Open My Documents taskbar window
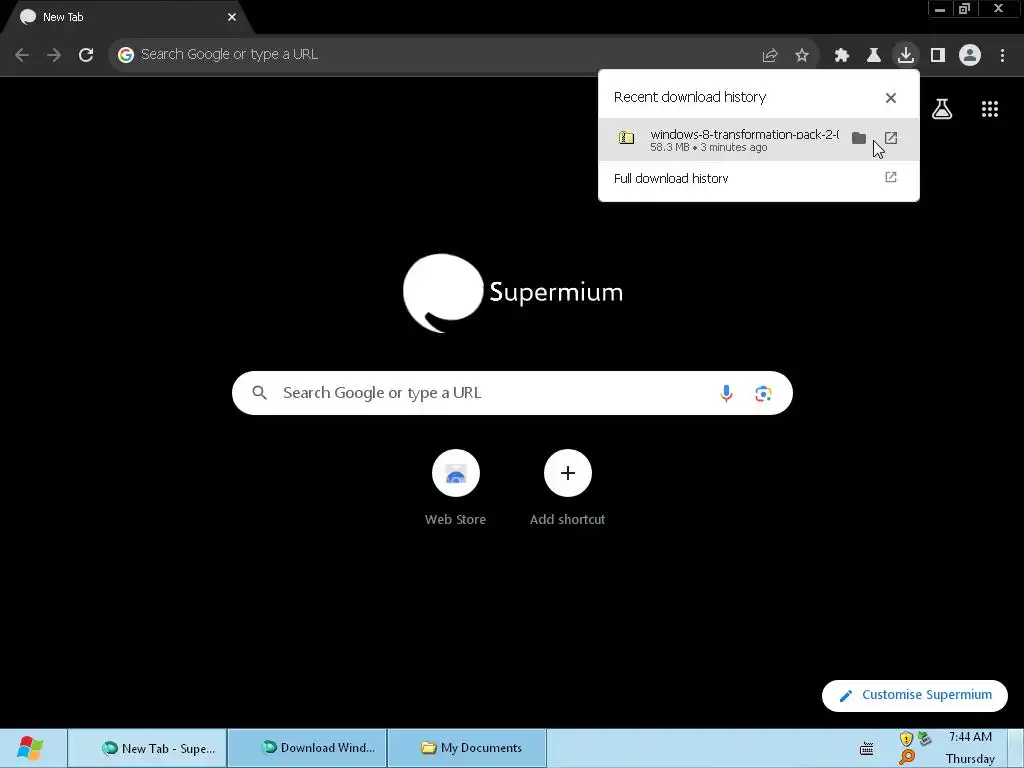This screenshot has height=768, width=1024. (467, 748)
